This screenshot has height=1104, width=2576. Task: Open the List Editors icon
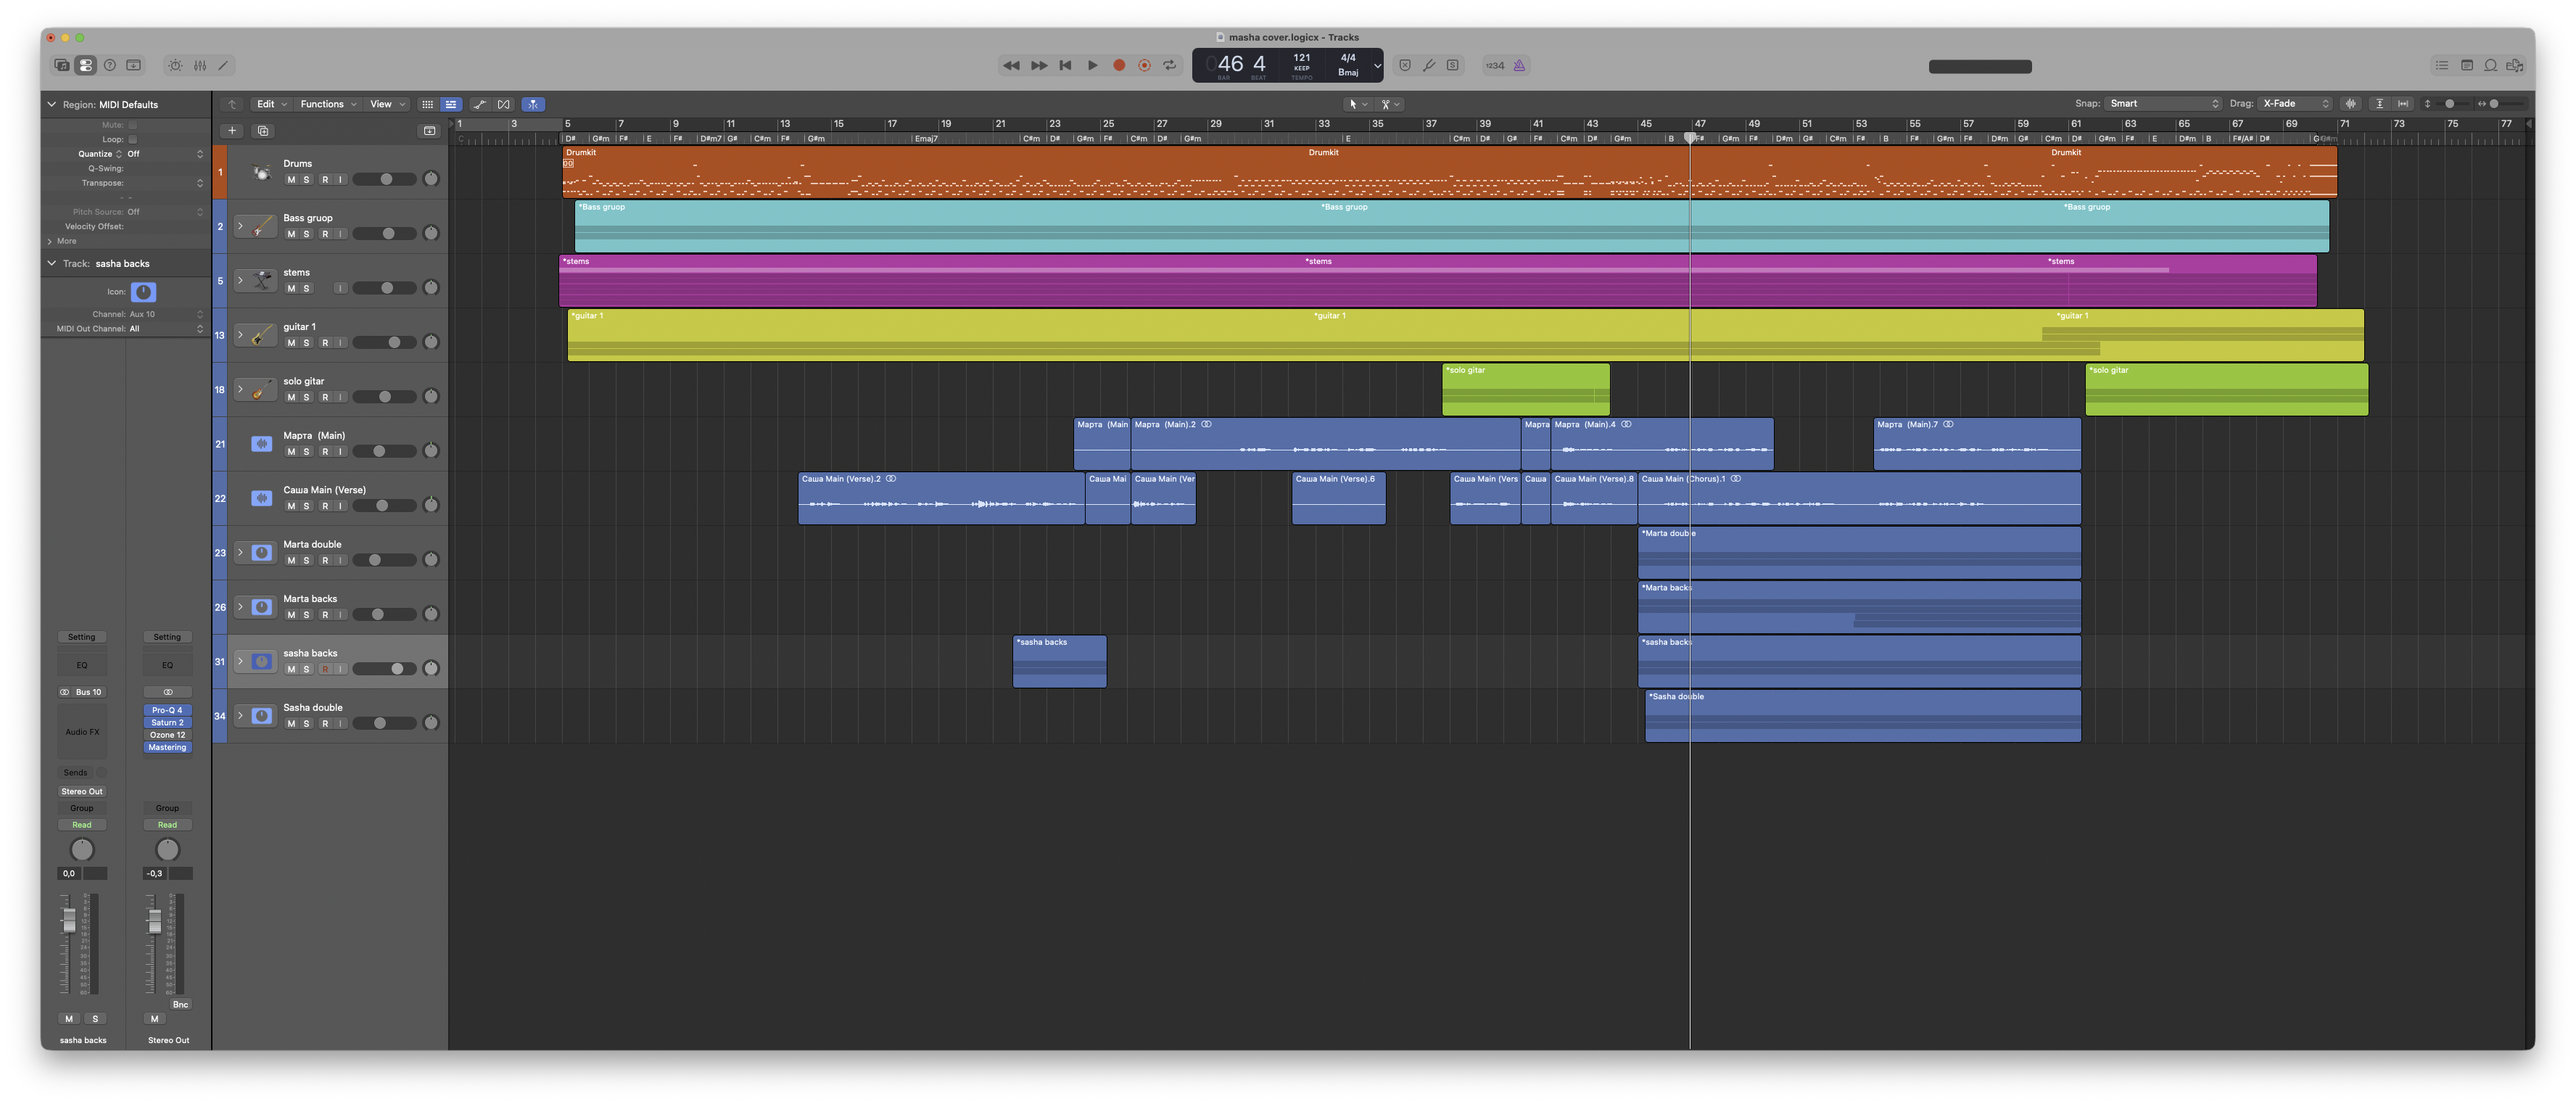2442,65
